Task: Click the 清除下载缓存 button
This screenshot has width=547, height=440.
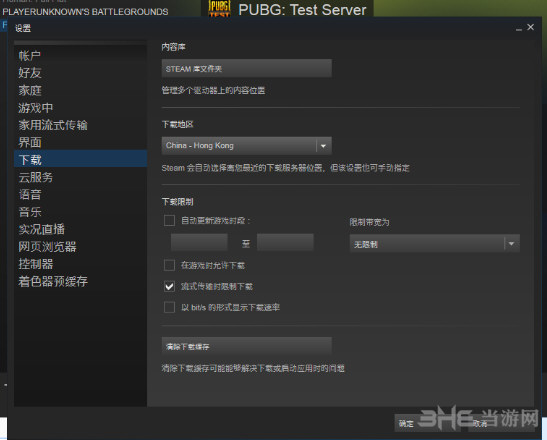Action: pos(246,346)
